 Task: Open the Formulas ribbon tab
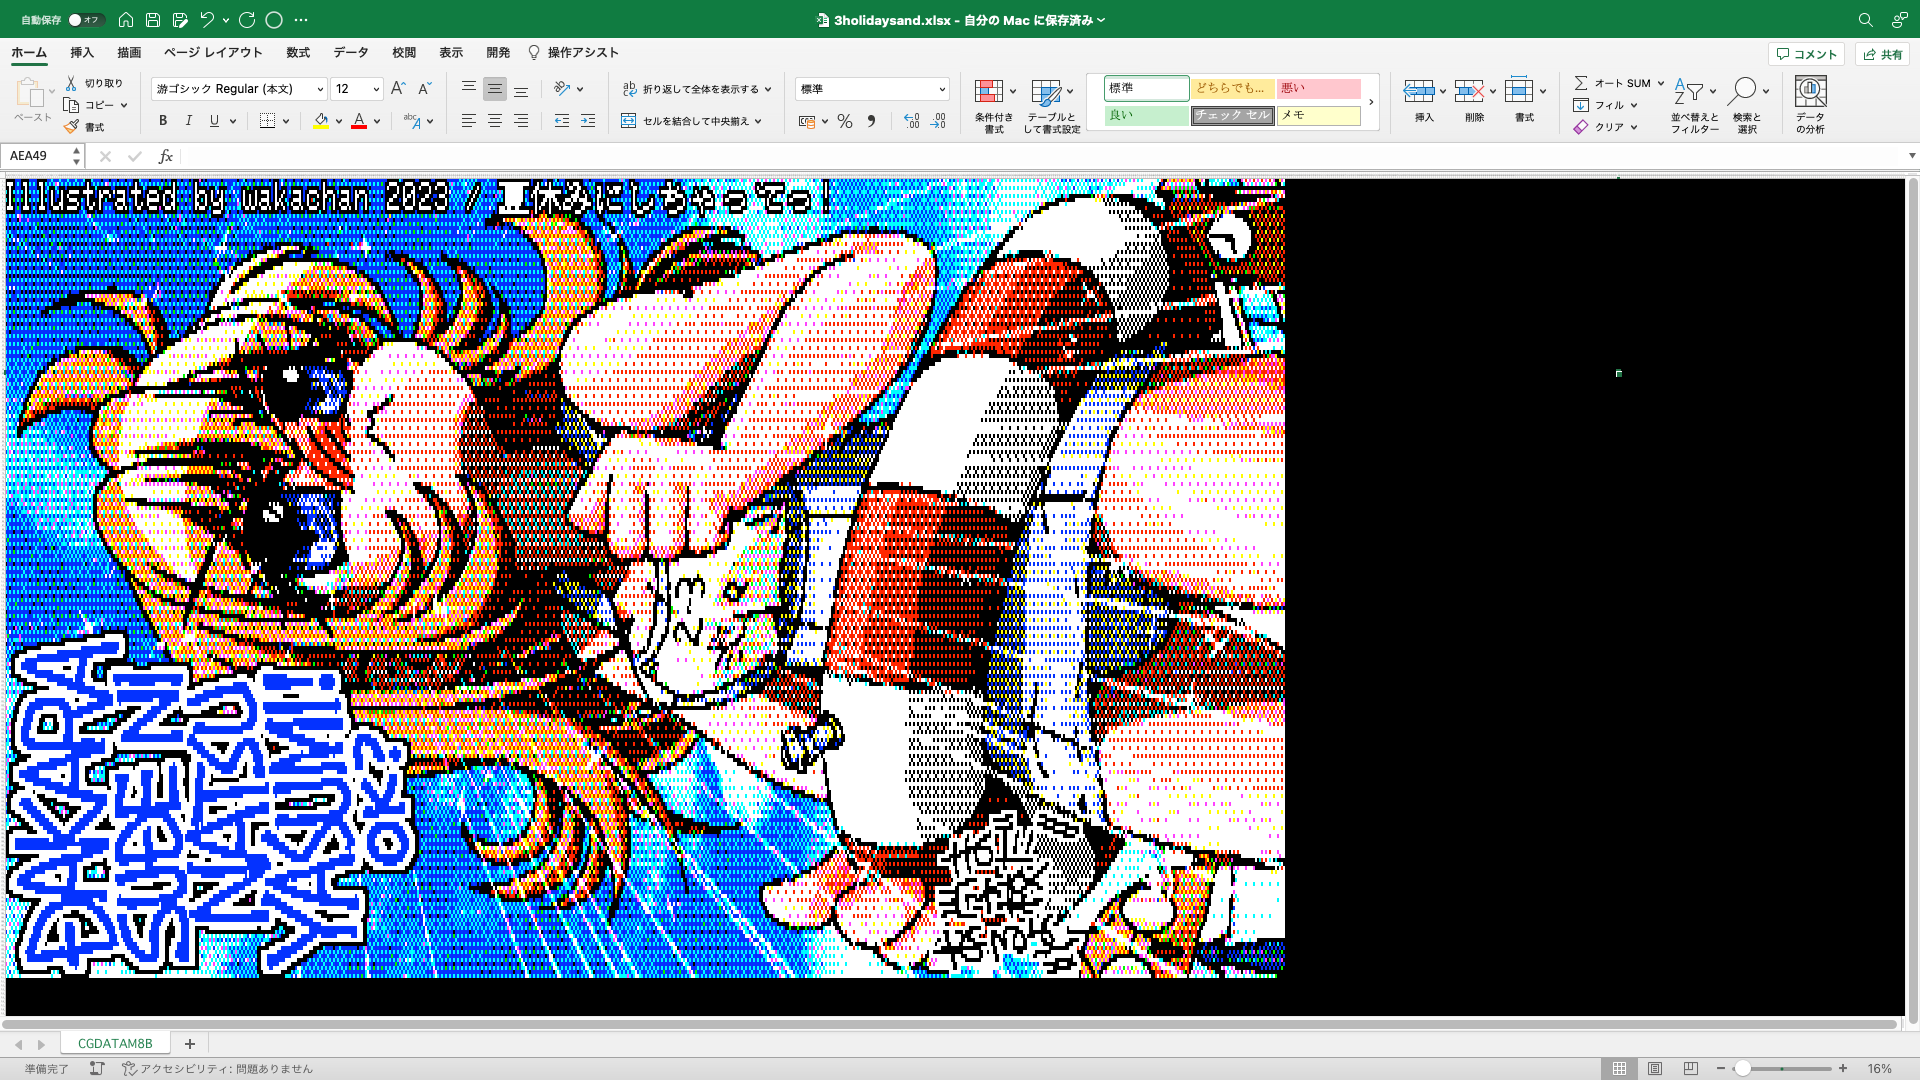click(298, 53)
